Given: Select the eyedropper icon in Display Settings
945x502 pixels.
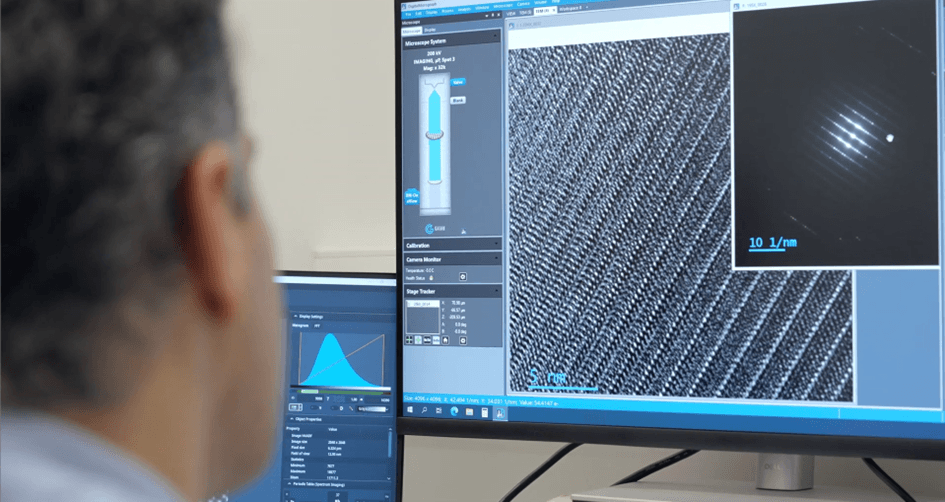Looking at the screenshot, I should [x=351, y=409].
